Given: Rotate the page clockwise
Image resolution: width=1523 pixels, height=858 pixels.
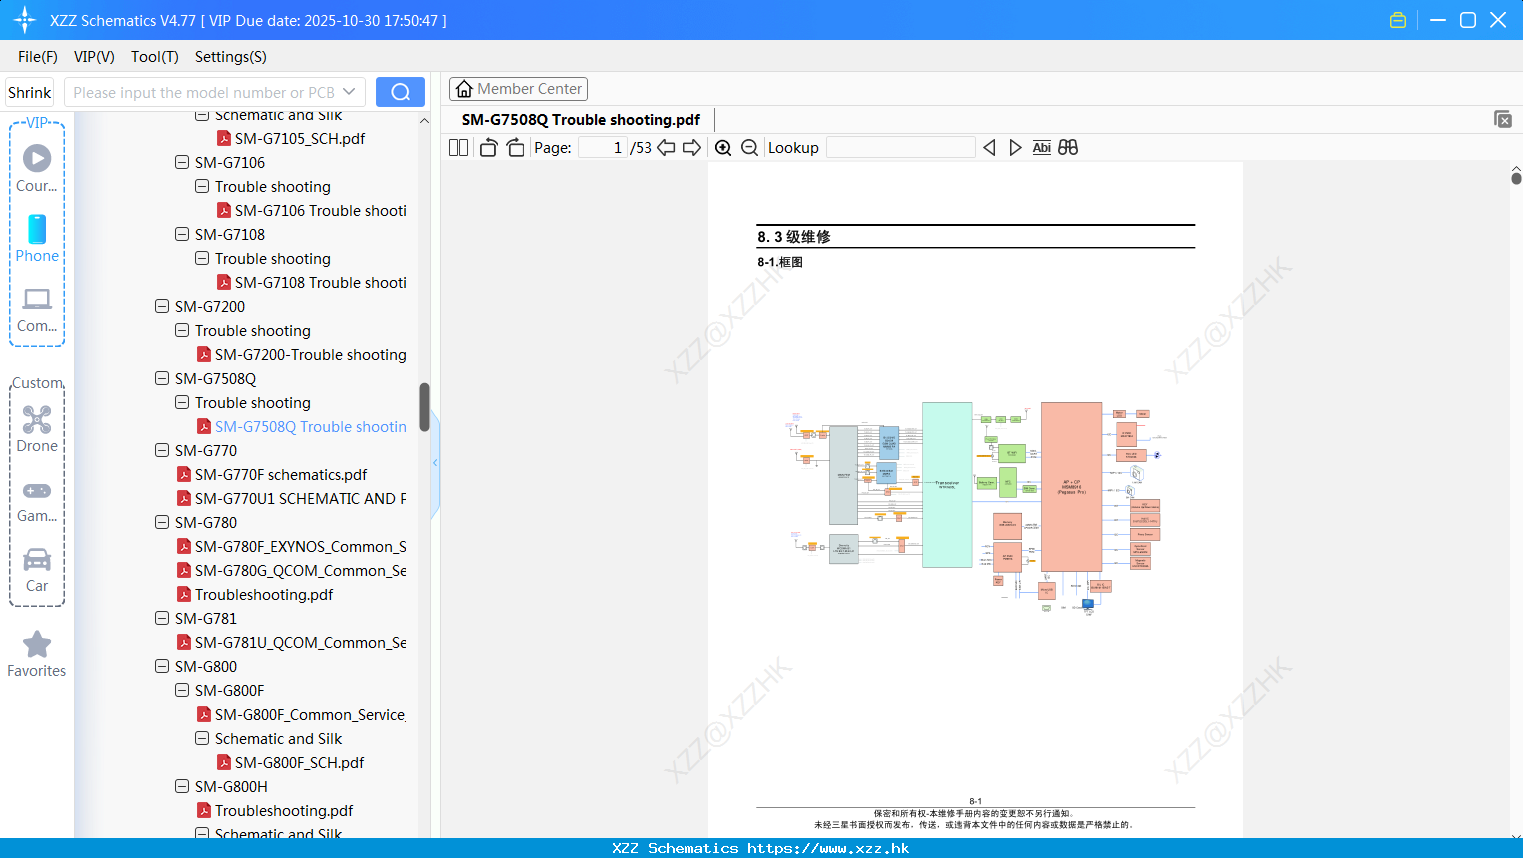Looking at the screenshot, I should coord(515,148).
